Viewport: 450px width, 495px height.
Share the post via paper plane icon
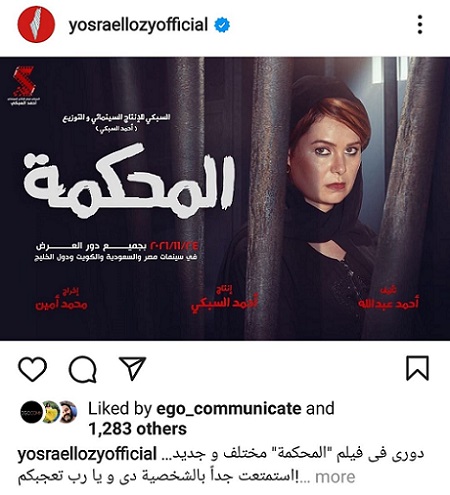pyautogui.click(x=132, y=368)
